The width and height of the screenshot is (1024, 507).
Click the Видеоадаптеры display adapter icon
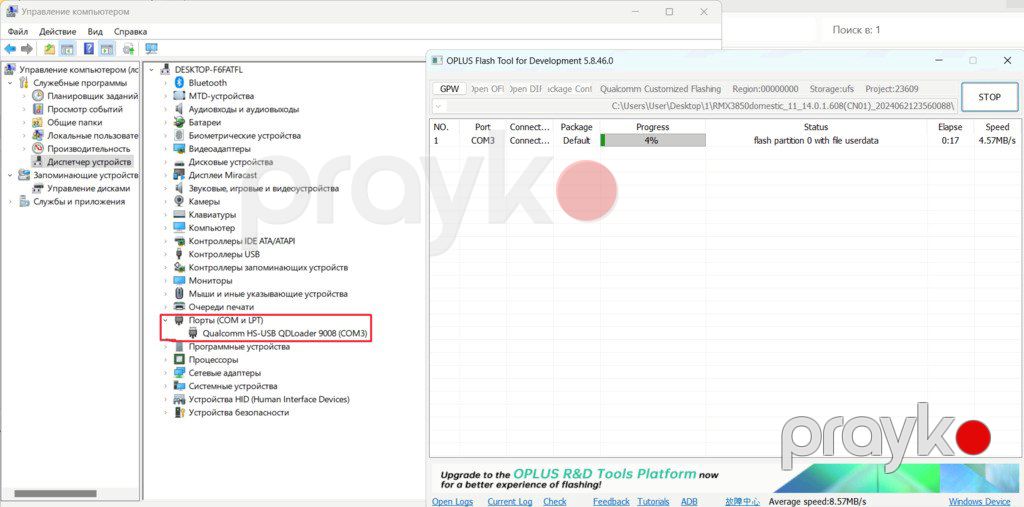coord(180,149)
